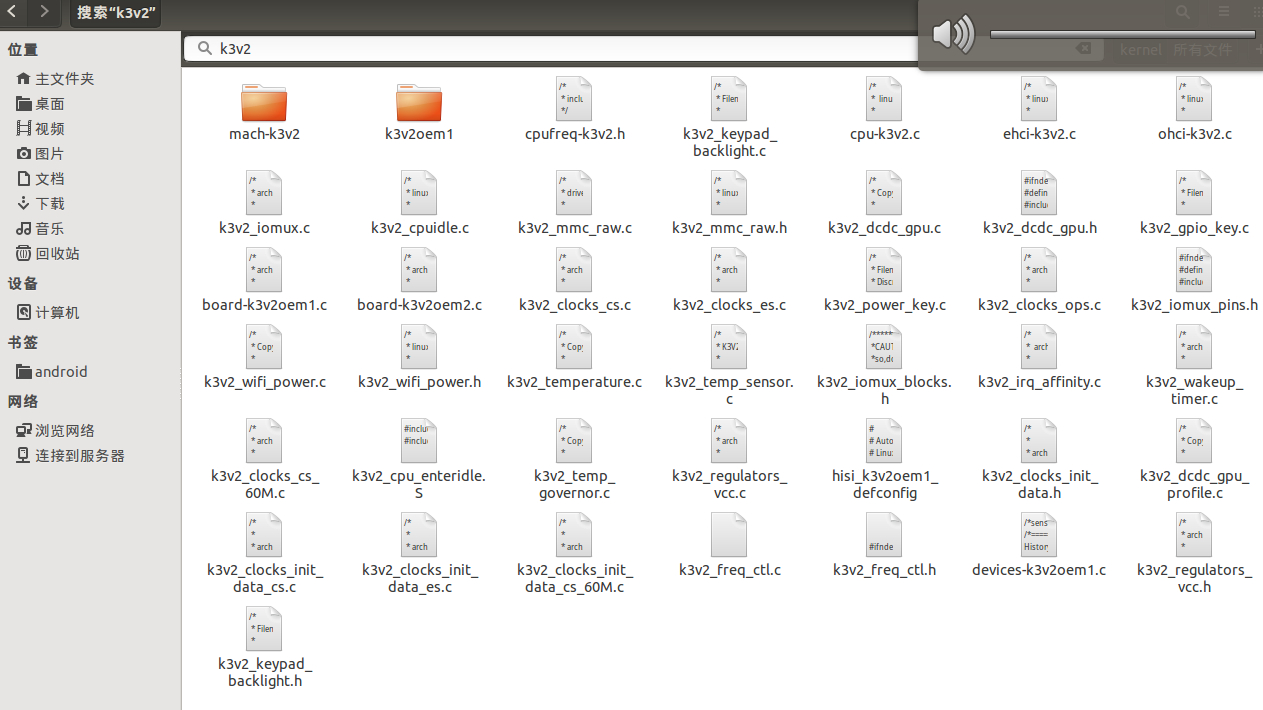Image resolution: width=1263 pixels, height=710 pixels.
Task: Select the k3v2_clocks_es.c file icon
Action: pos(729,270)
